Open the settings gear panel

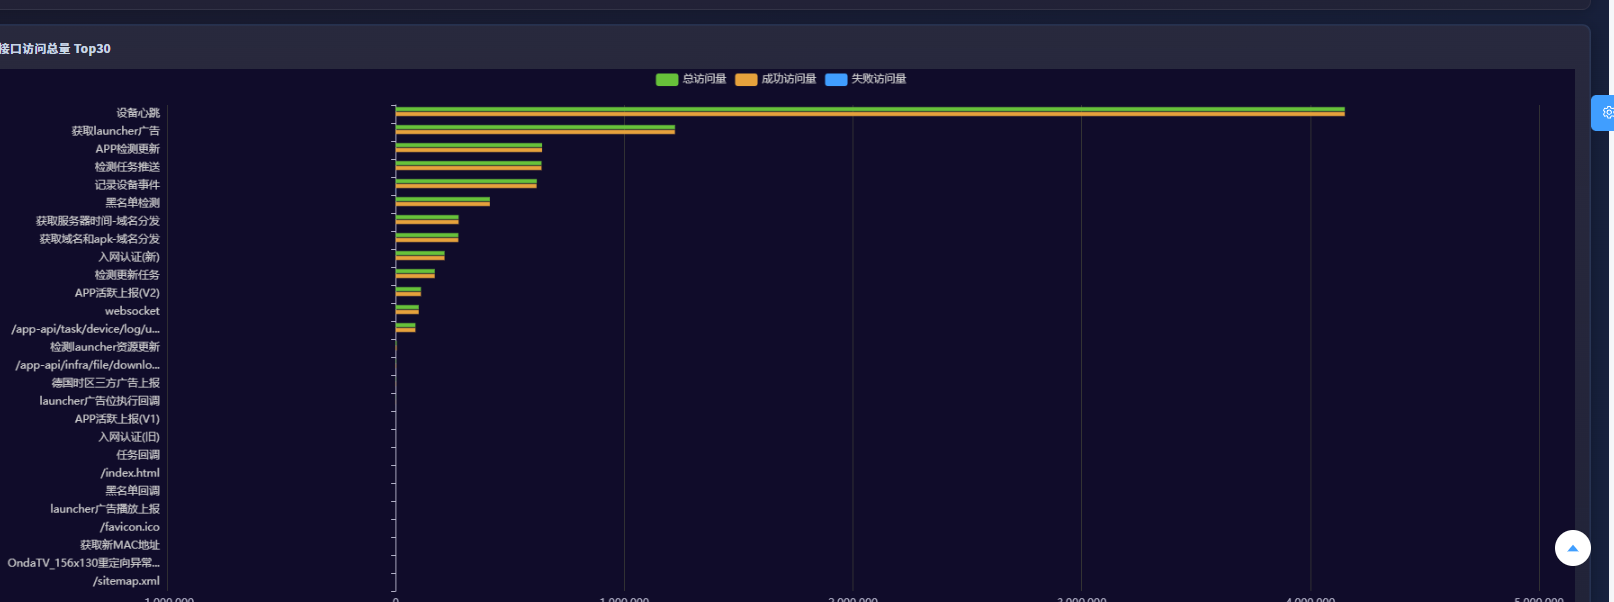[1603, 113]
